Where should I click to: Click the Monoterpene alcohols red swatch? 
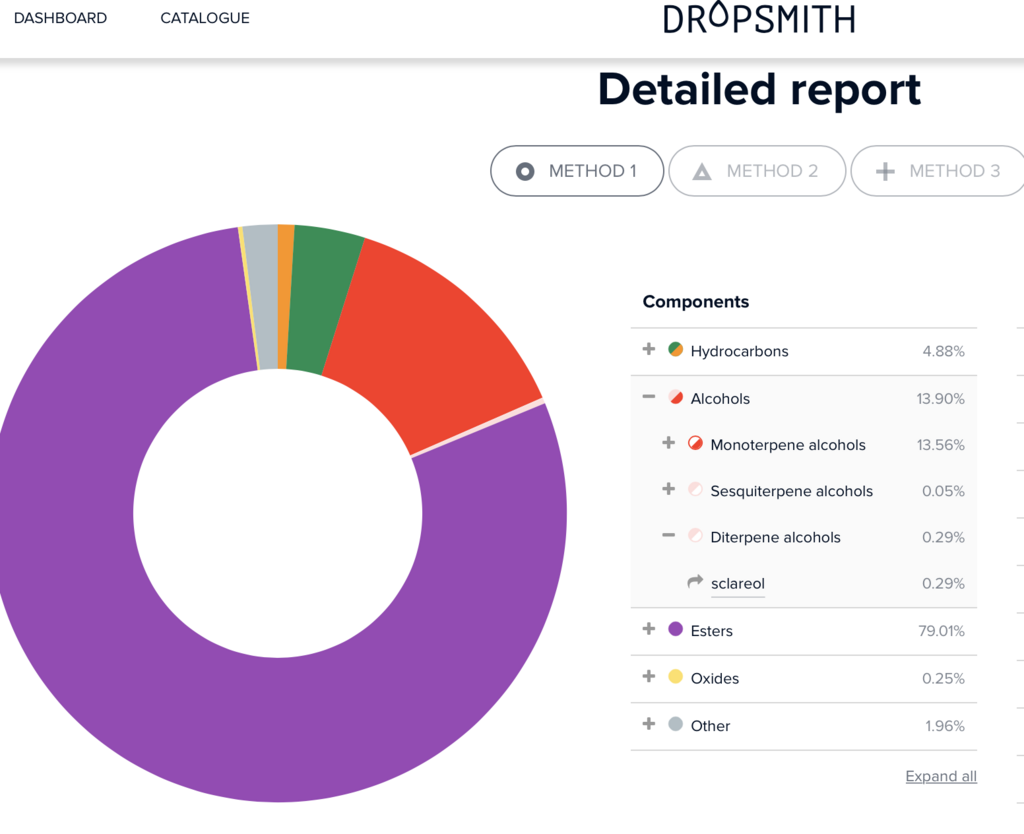[x=695, y=443]
